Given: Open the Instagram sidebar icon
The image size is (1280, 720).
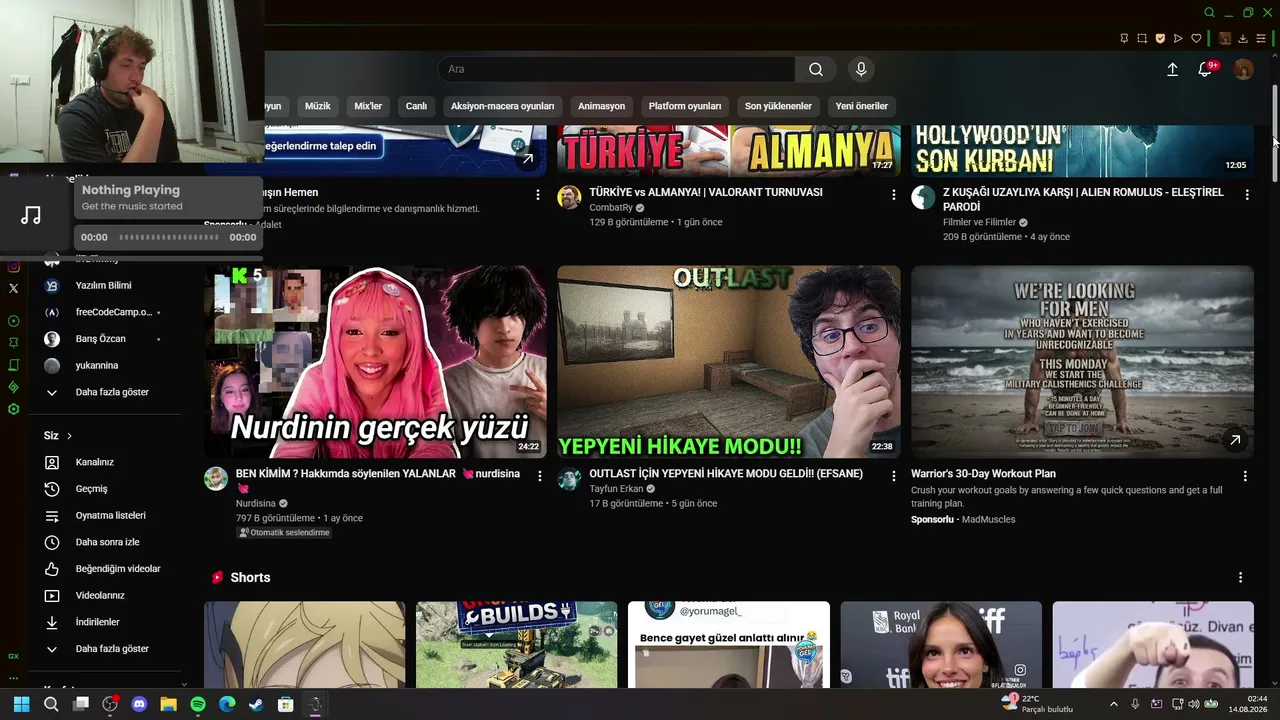Looking at the screenshot, I should click(13, 266).
